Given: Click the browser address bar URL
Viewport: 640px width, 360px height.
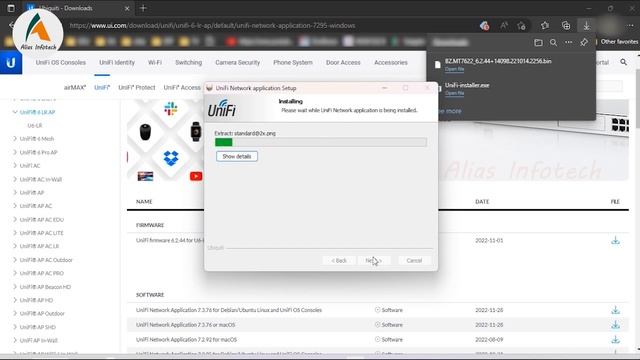Looking at the screenshot, I should point(212,26).
